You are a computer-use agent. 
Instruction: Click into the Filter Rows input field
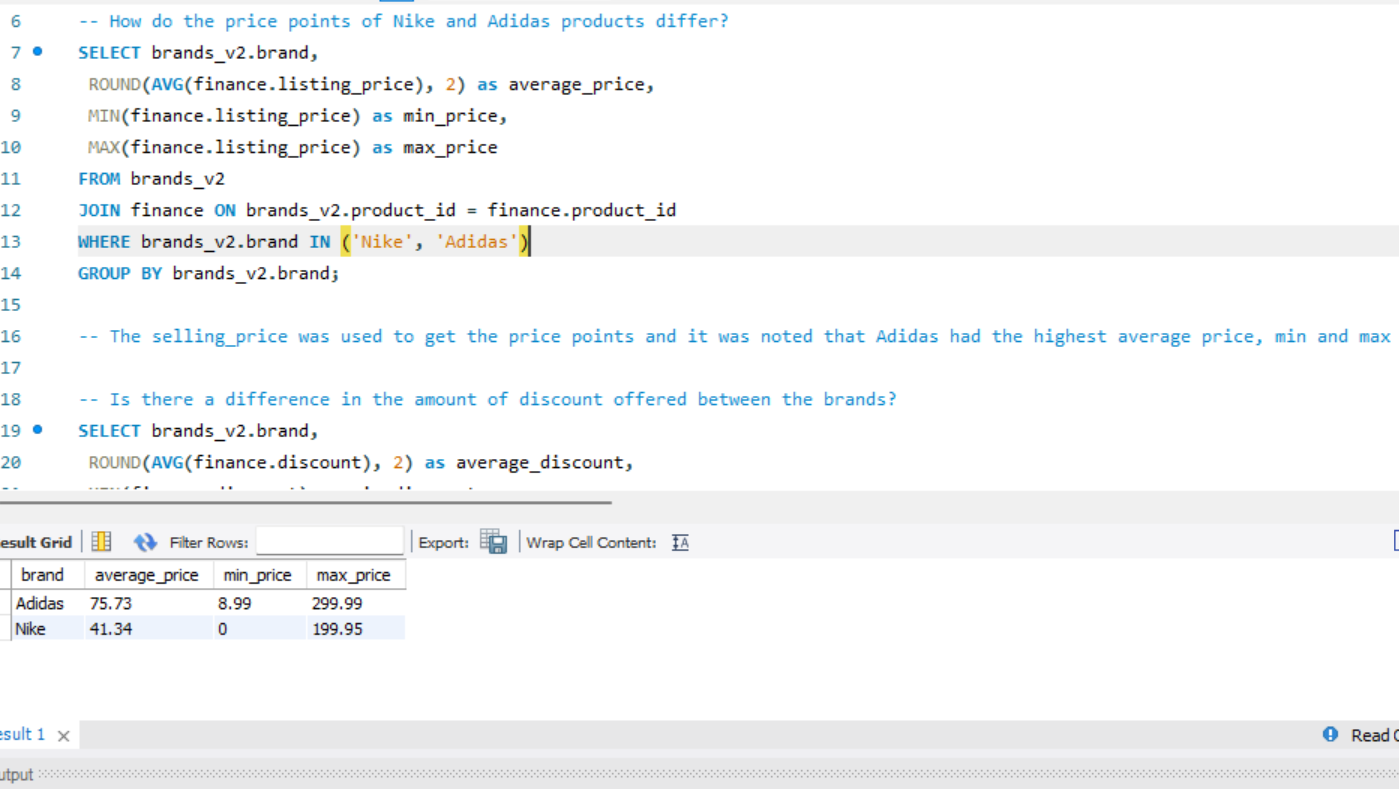coord(329,542)
